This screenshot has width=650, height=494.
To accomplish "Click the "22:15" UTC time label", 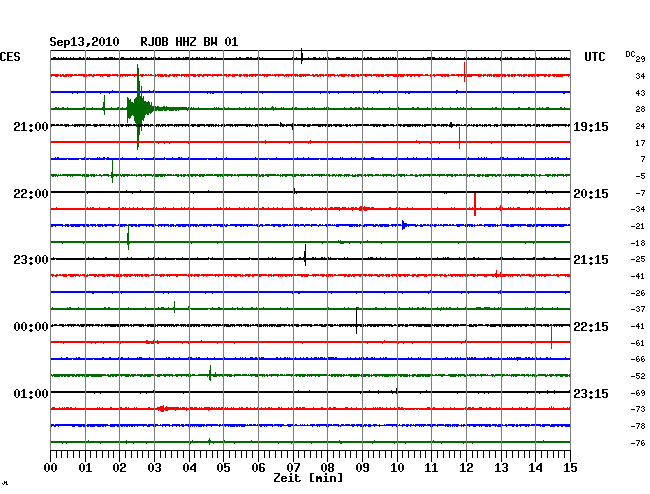I will point(591,327).
